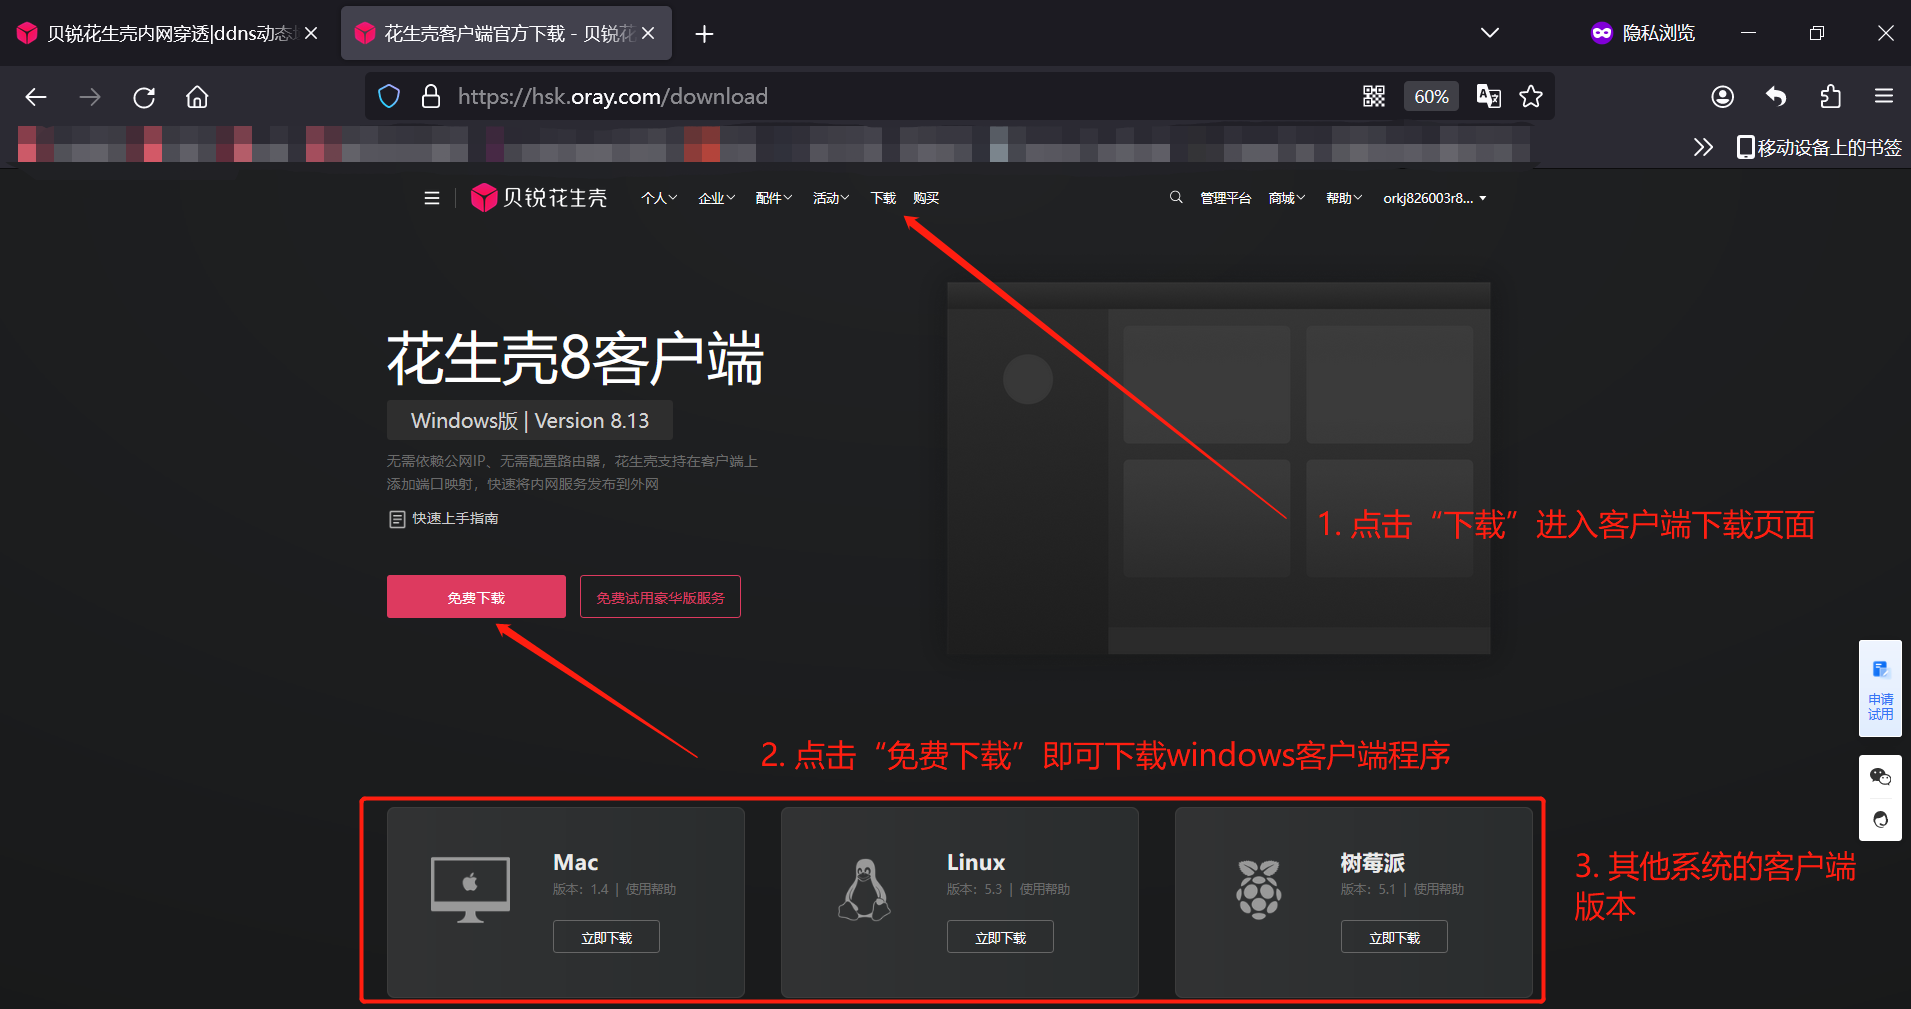1911x1009 pixels.
Task: Open the 快速上手指南 link
Action: pyautogui.click(x=454, y=518)
